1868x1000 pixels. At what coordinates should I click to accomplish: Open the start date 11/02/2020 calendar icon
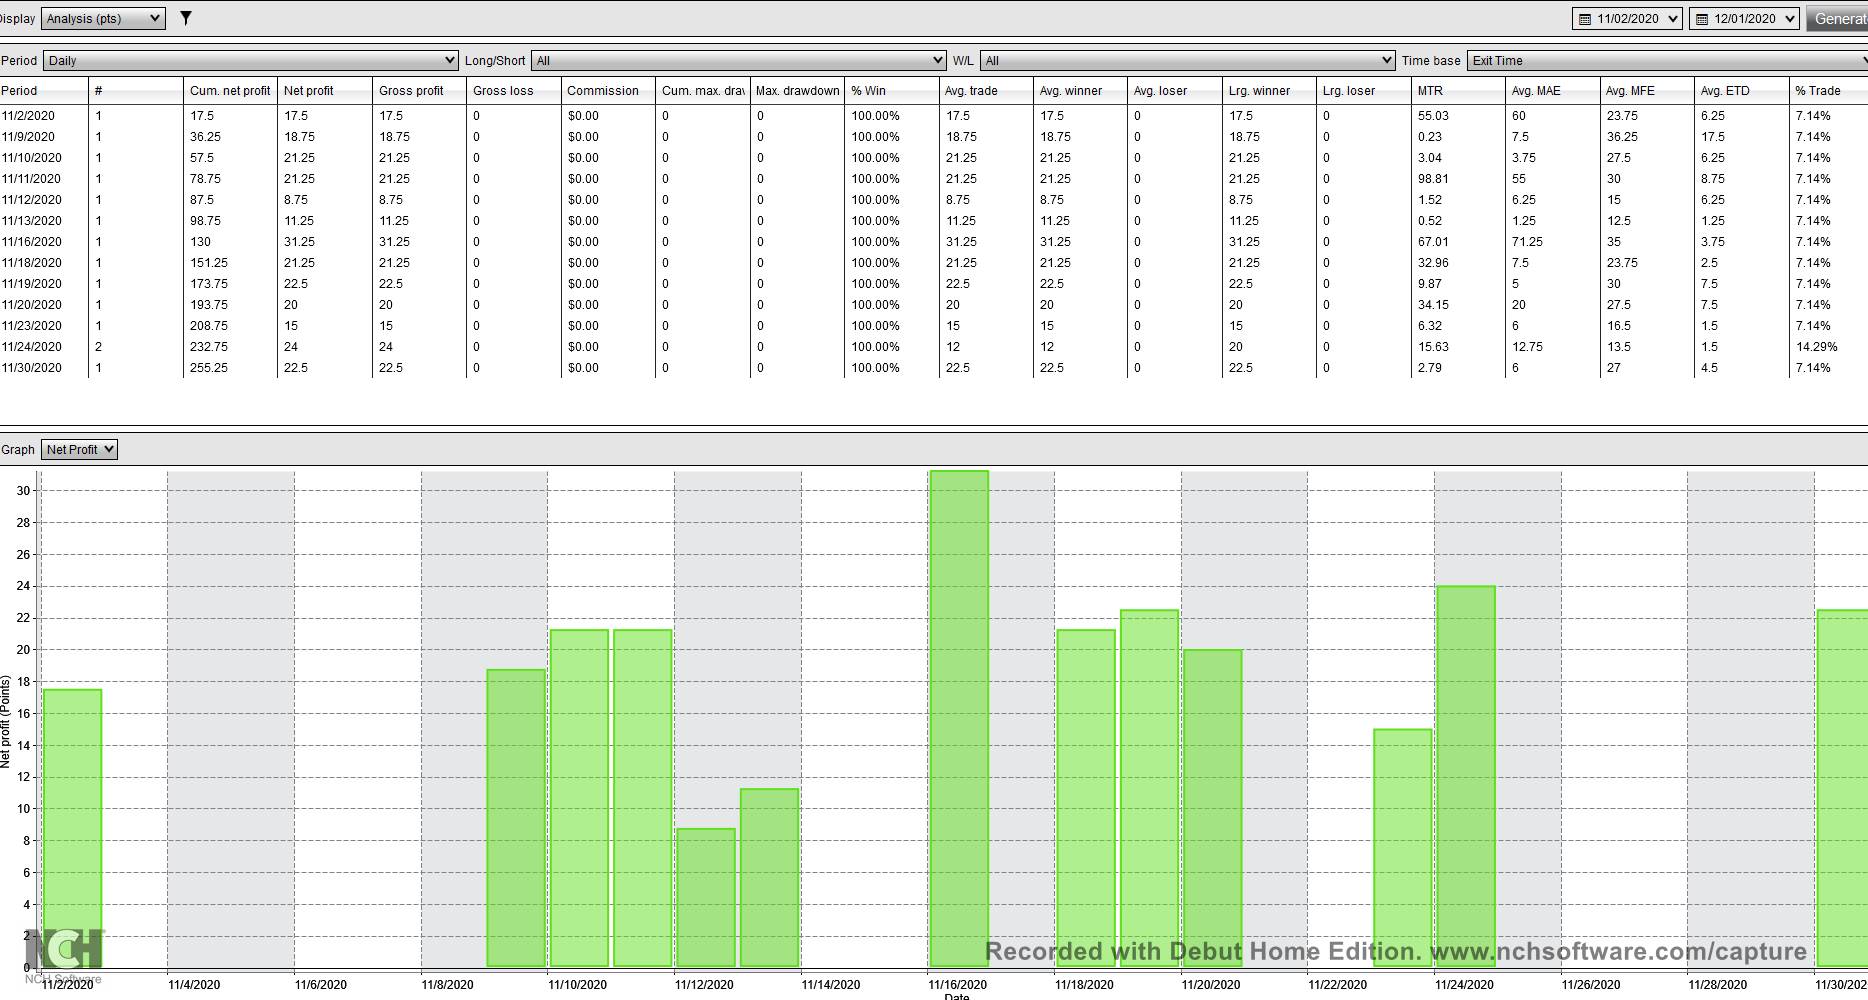[x=1584, y=19]
